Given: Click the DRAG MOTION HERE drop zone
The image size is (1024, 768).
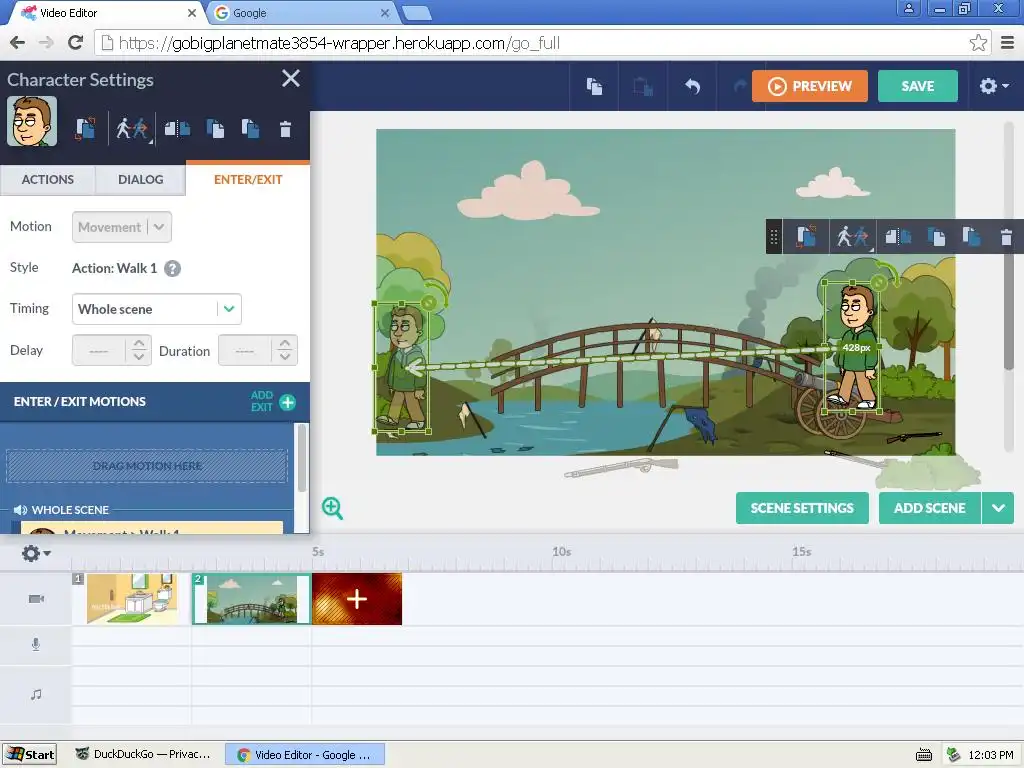Looking at the screenshot, I should 147,466.
